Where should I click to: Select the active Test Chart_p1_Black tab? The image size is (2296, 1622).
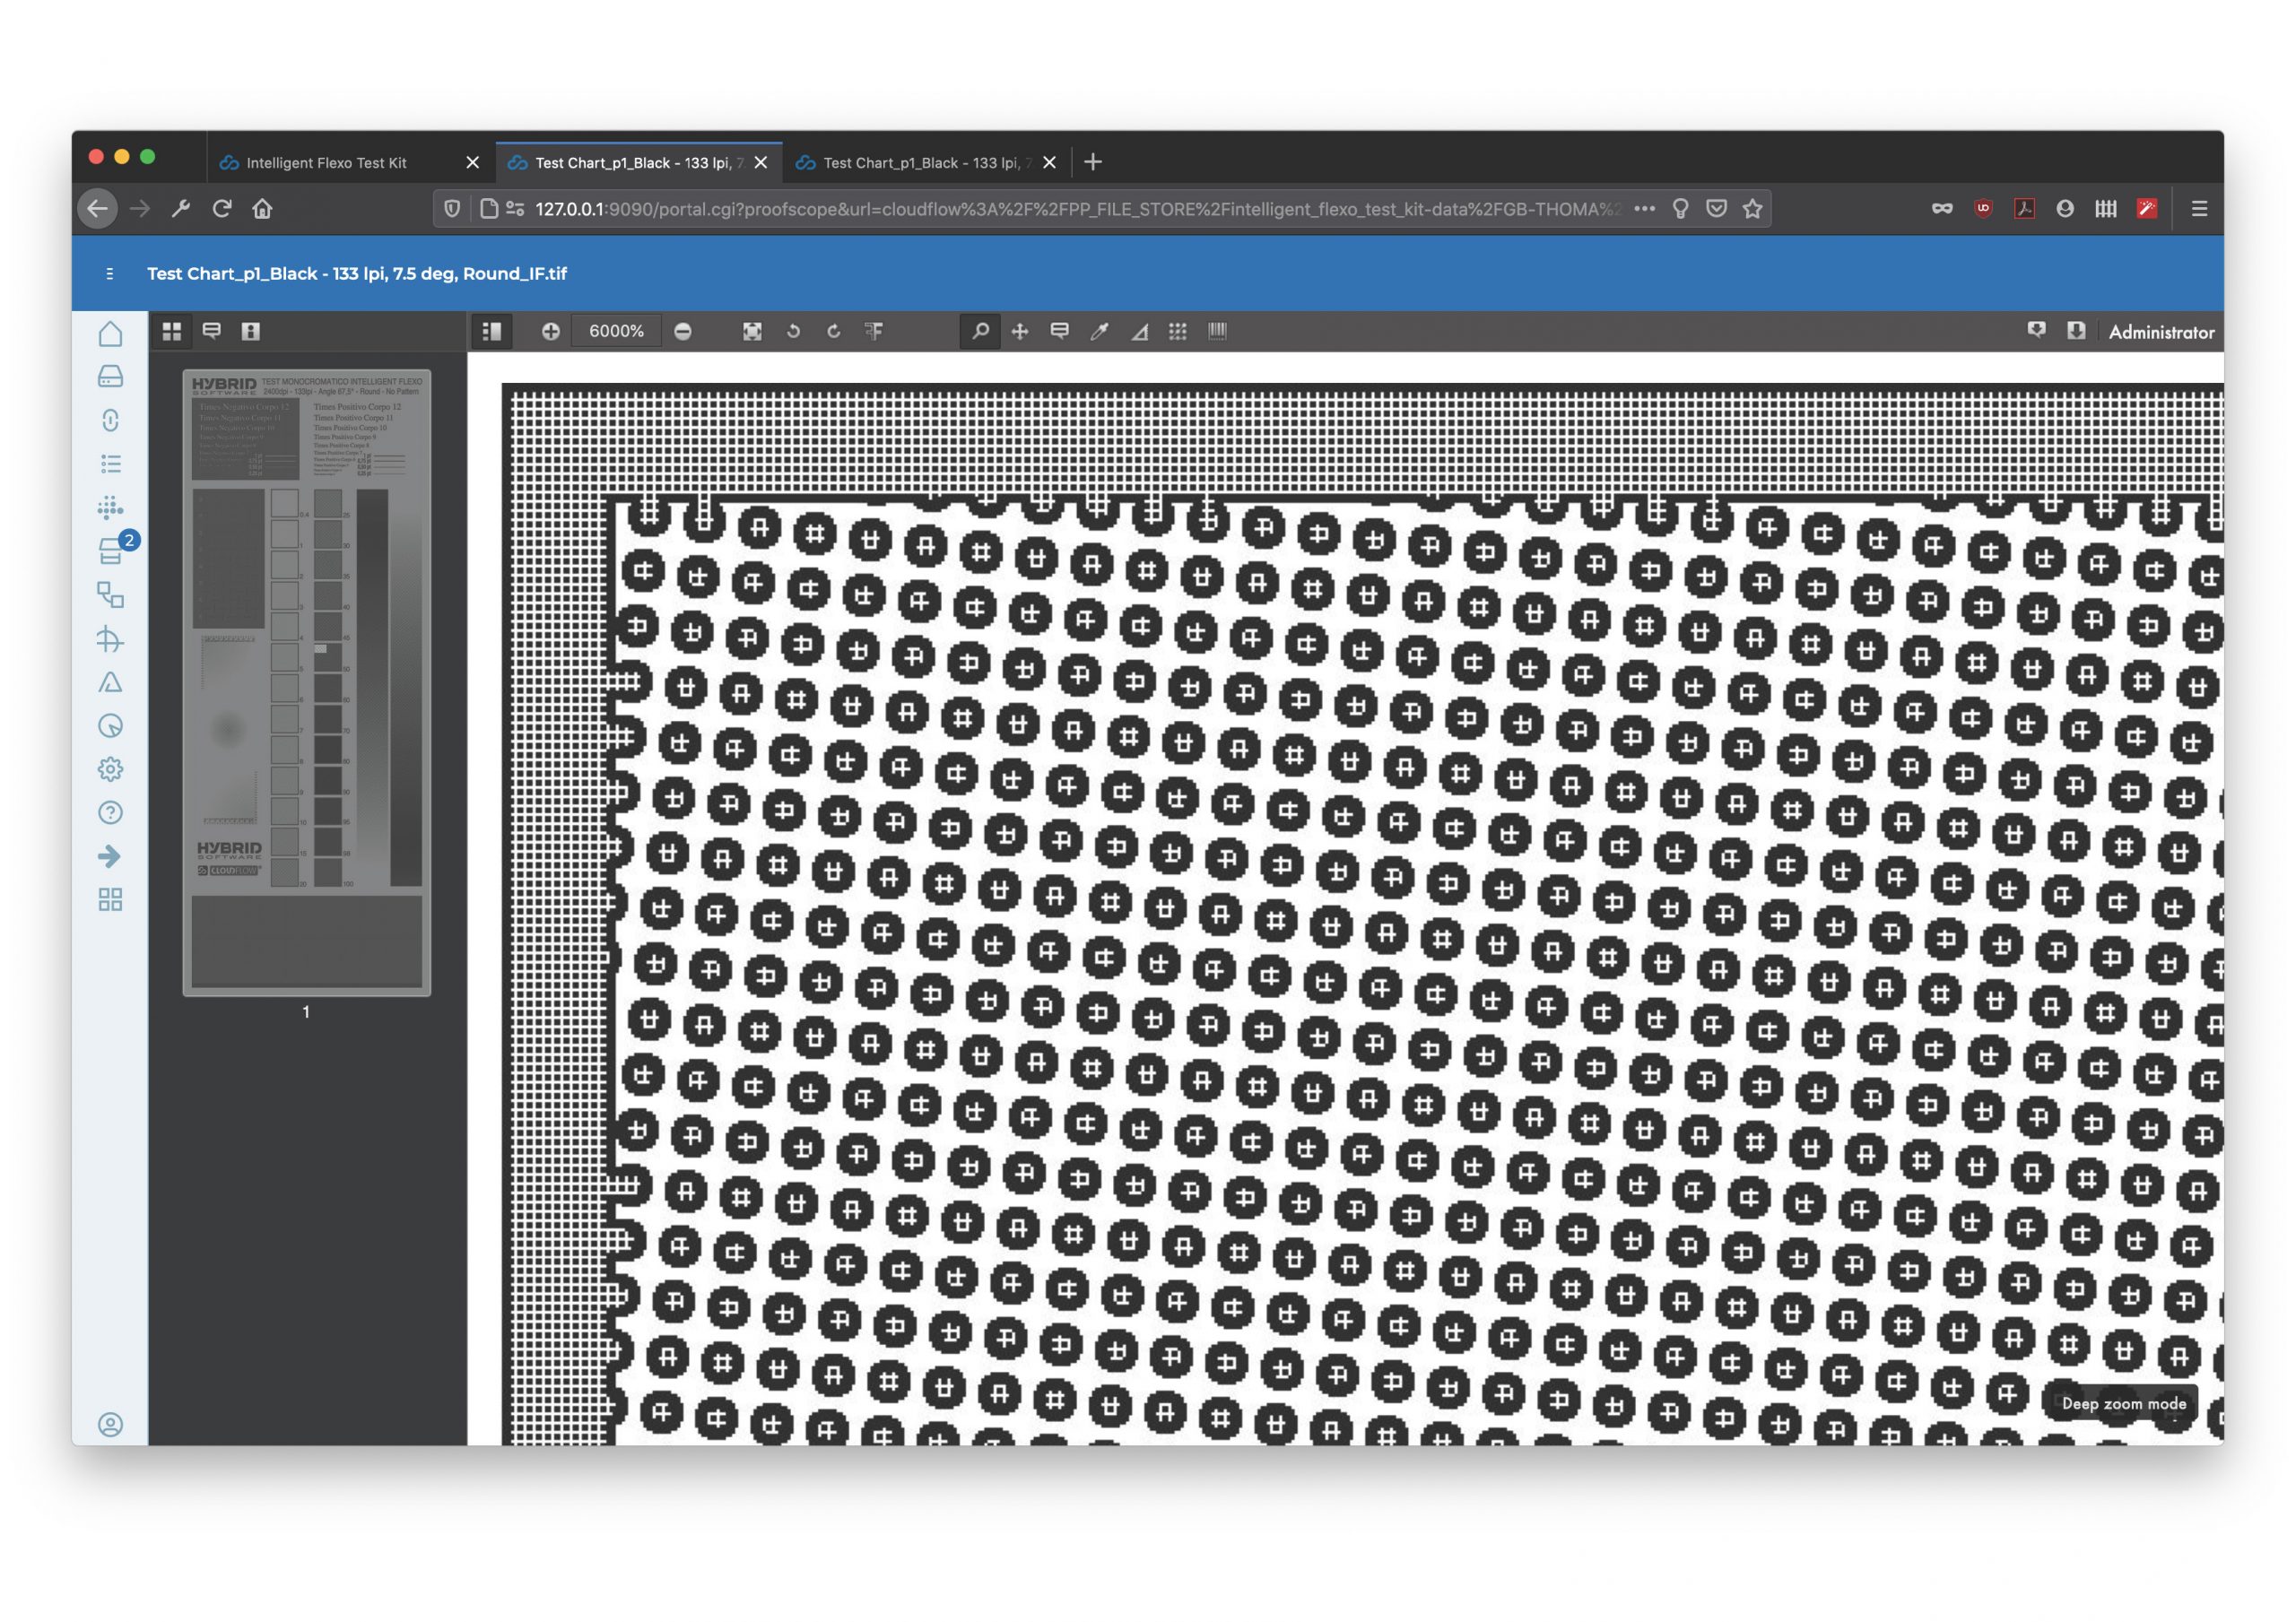tap(639, 163)
